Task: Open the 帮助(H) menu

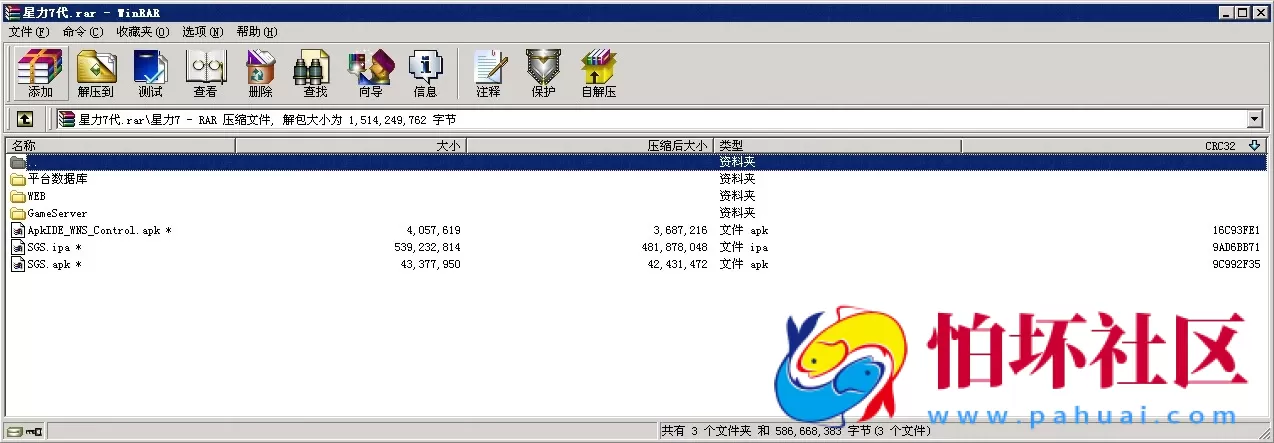Action: coord(257,31)
